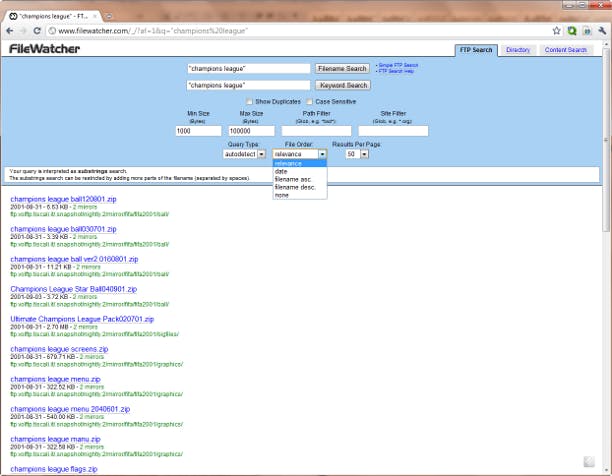Image resolution: width=612 pixels, height=476 pixels.
Task: Choose filename asc. ordering option
Action: tap(299, 179)
